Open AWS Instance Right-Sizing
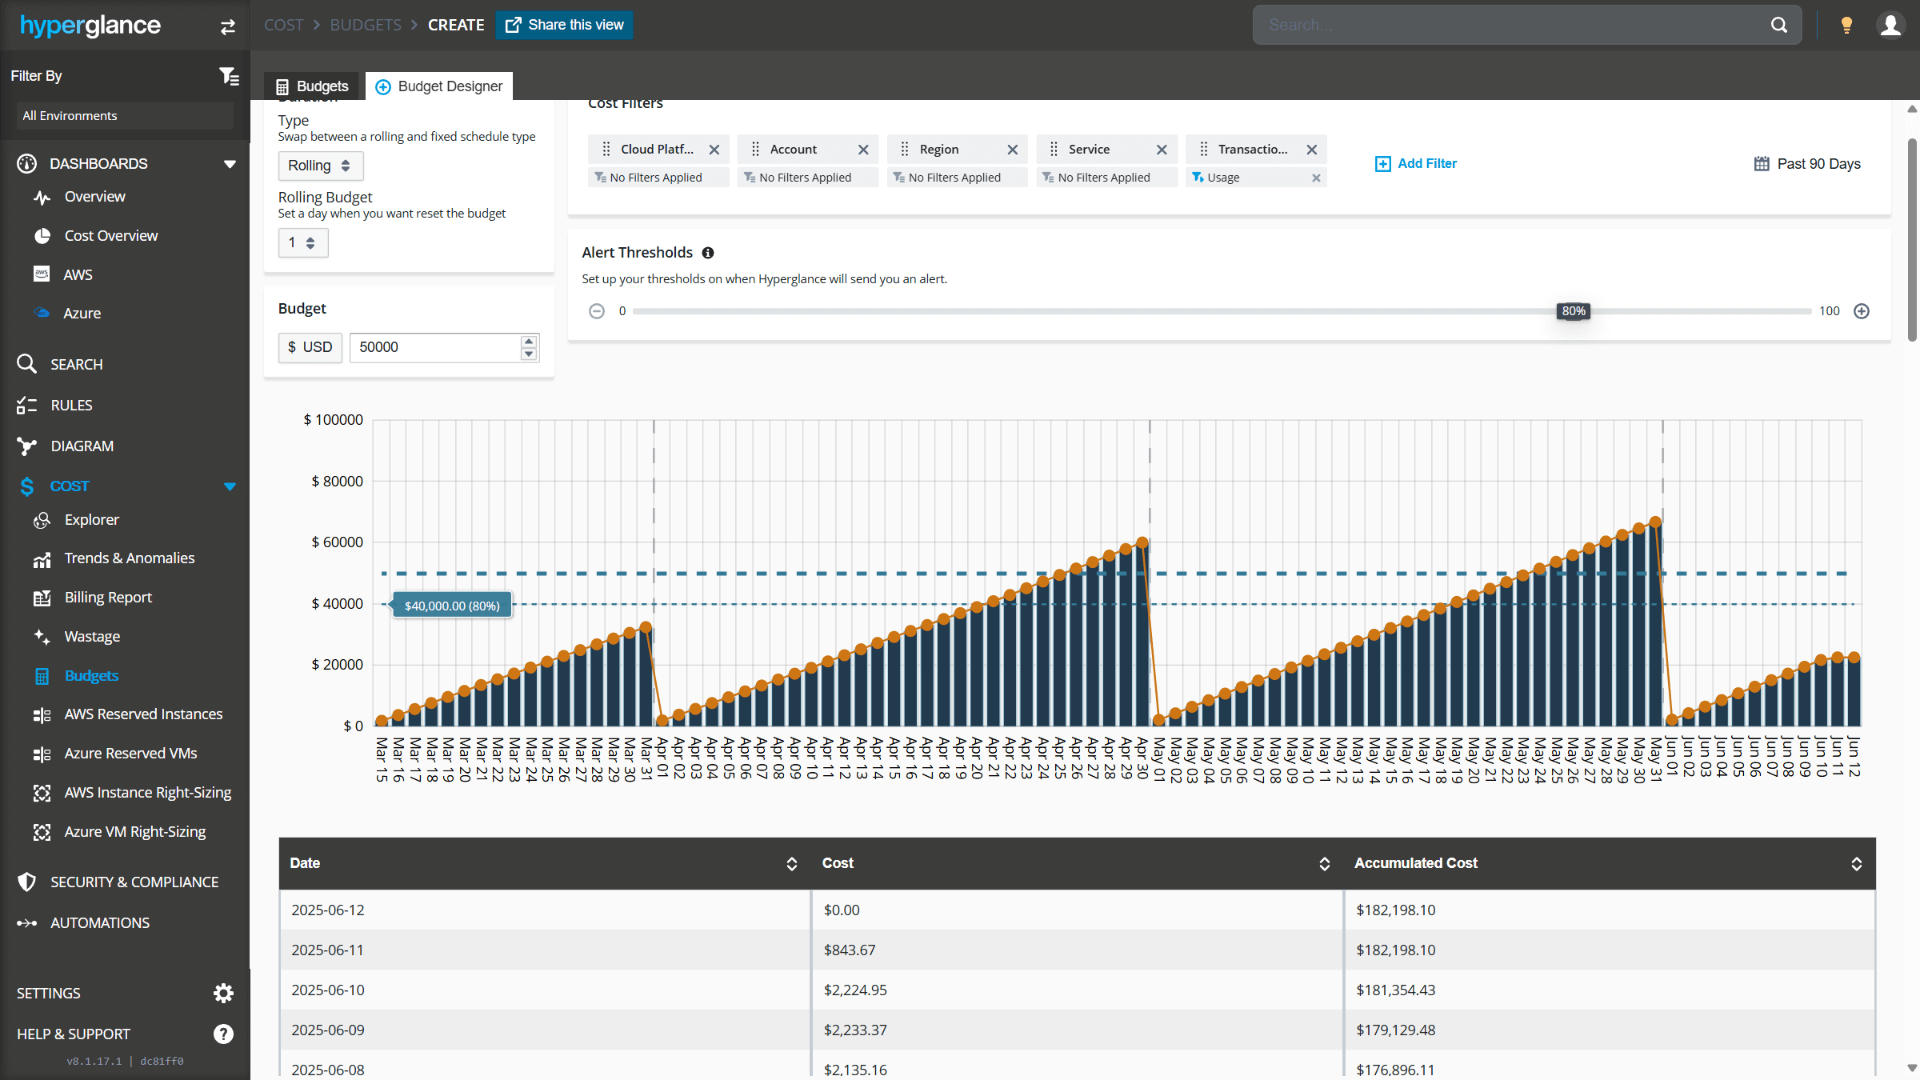 [147, 793]
